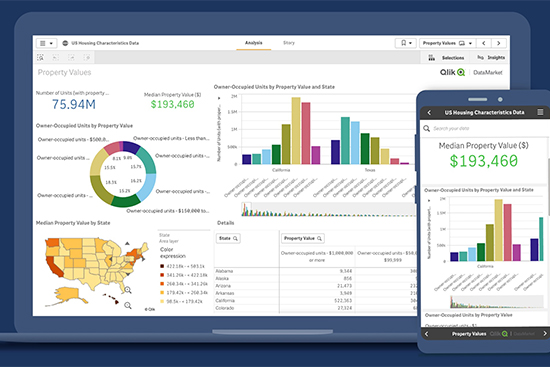Click the darkest 422.18k legend swatch
The image size is (550, 367).
coord(162,266)
